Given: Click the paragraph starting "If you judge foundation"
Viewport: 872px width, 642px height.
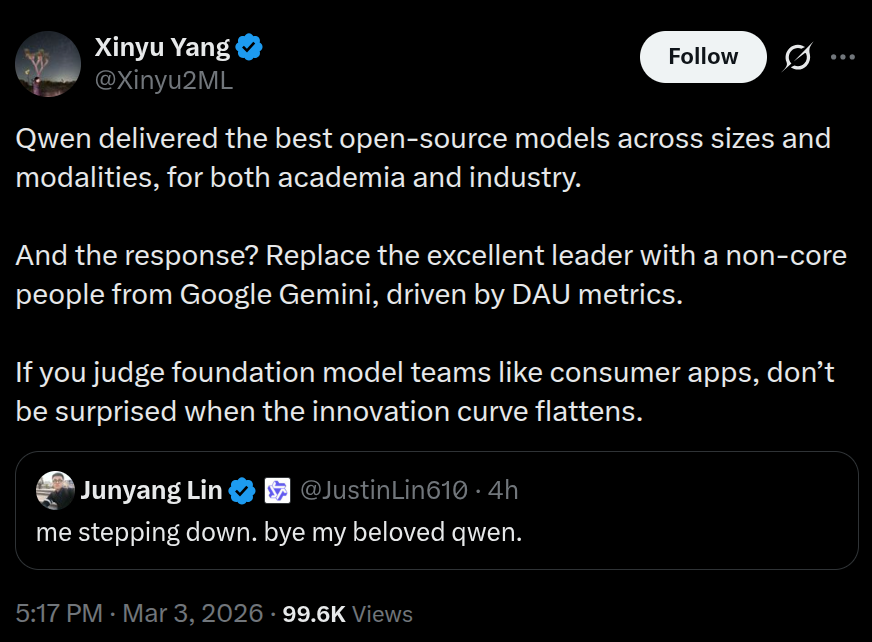Looking at the screenshot, I should 425,393.
